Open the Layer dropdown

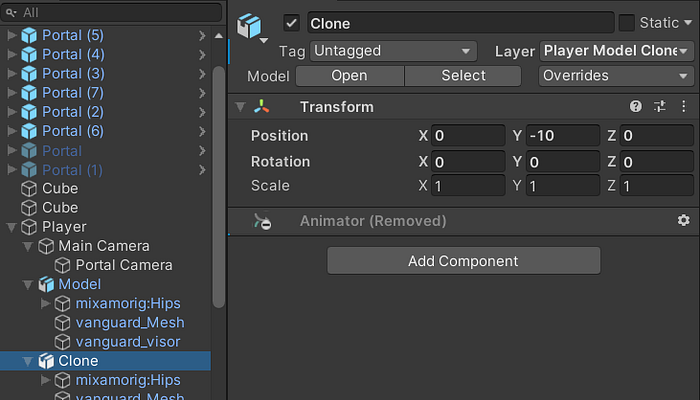click(x=616, y=50)
